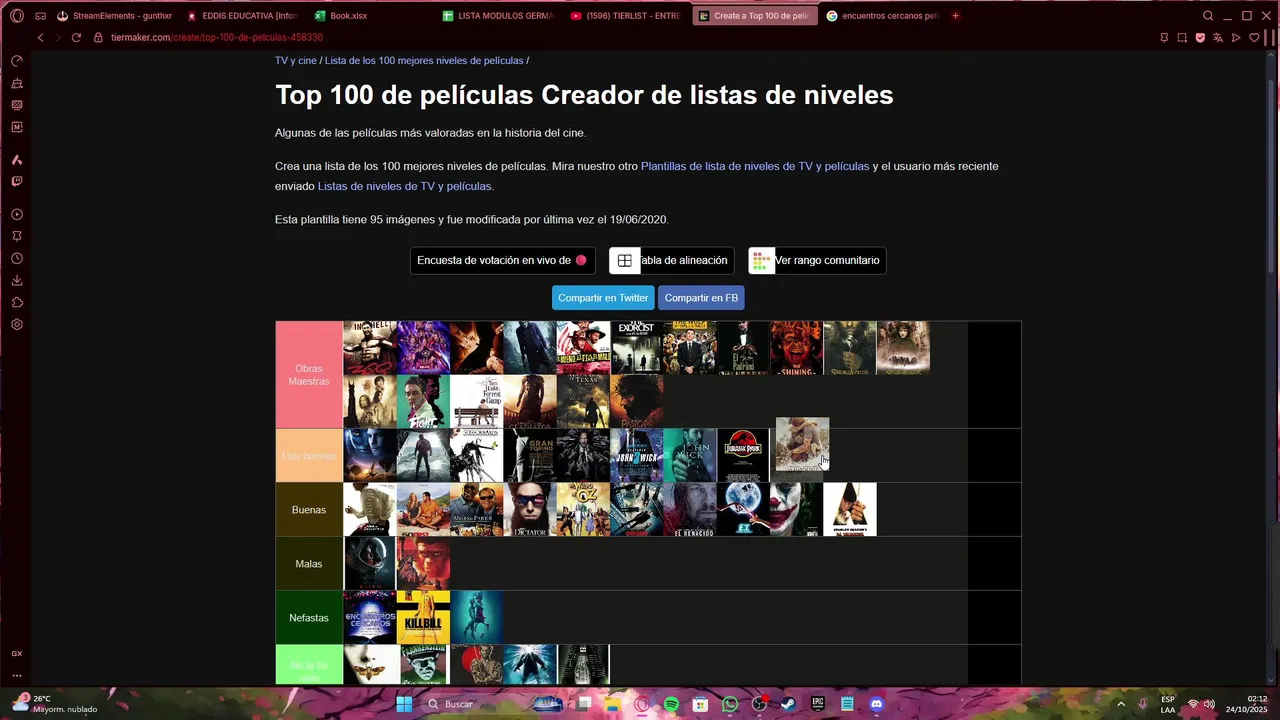
Task: Switch to the LISTA MODULOS GERMA tab
Action: [497, 16]
